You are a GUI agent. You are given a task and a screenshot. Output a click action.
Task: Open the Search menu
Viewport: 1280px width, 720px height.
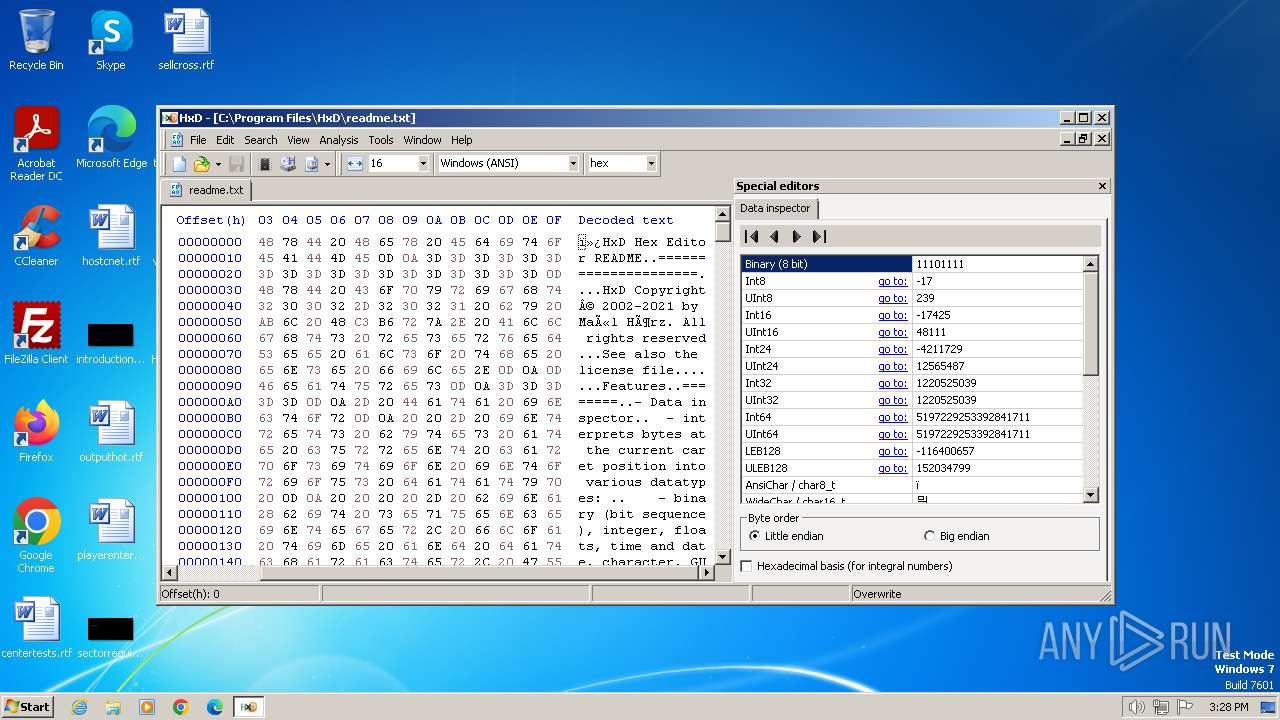pos(260,140)
